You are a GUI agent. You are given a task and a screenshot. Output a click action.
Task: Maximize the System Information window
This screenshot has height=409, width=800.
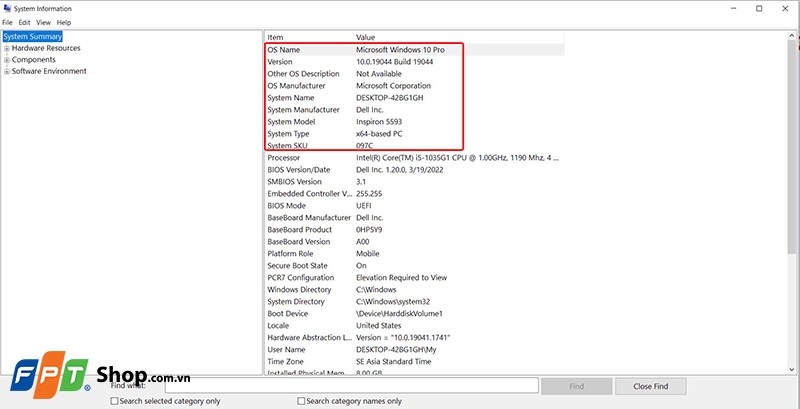(x=759, y=8)
